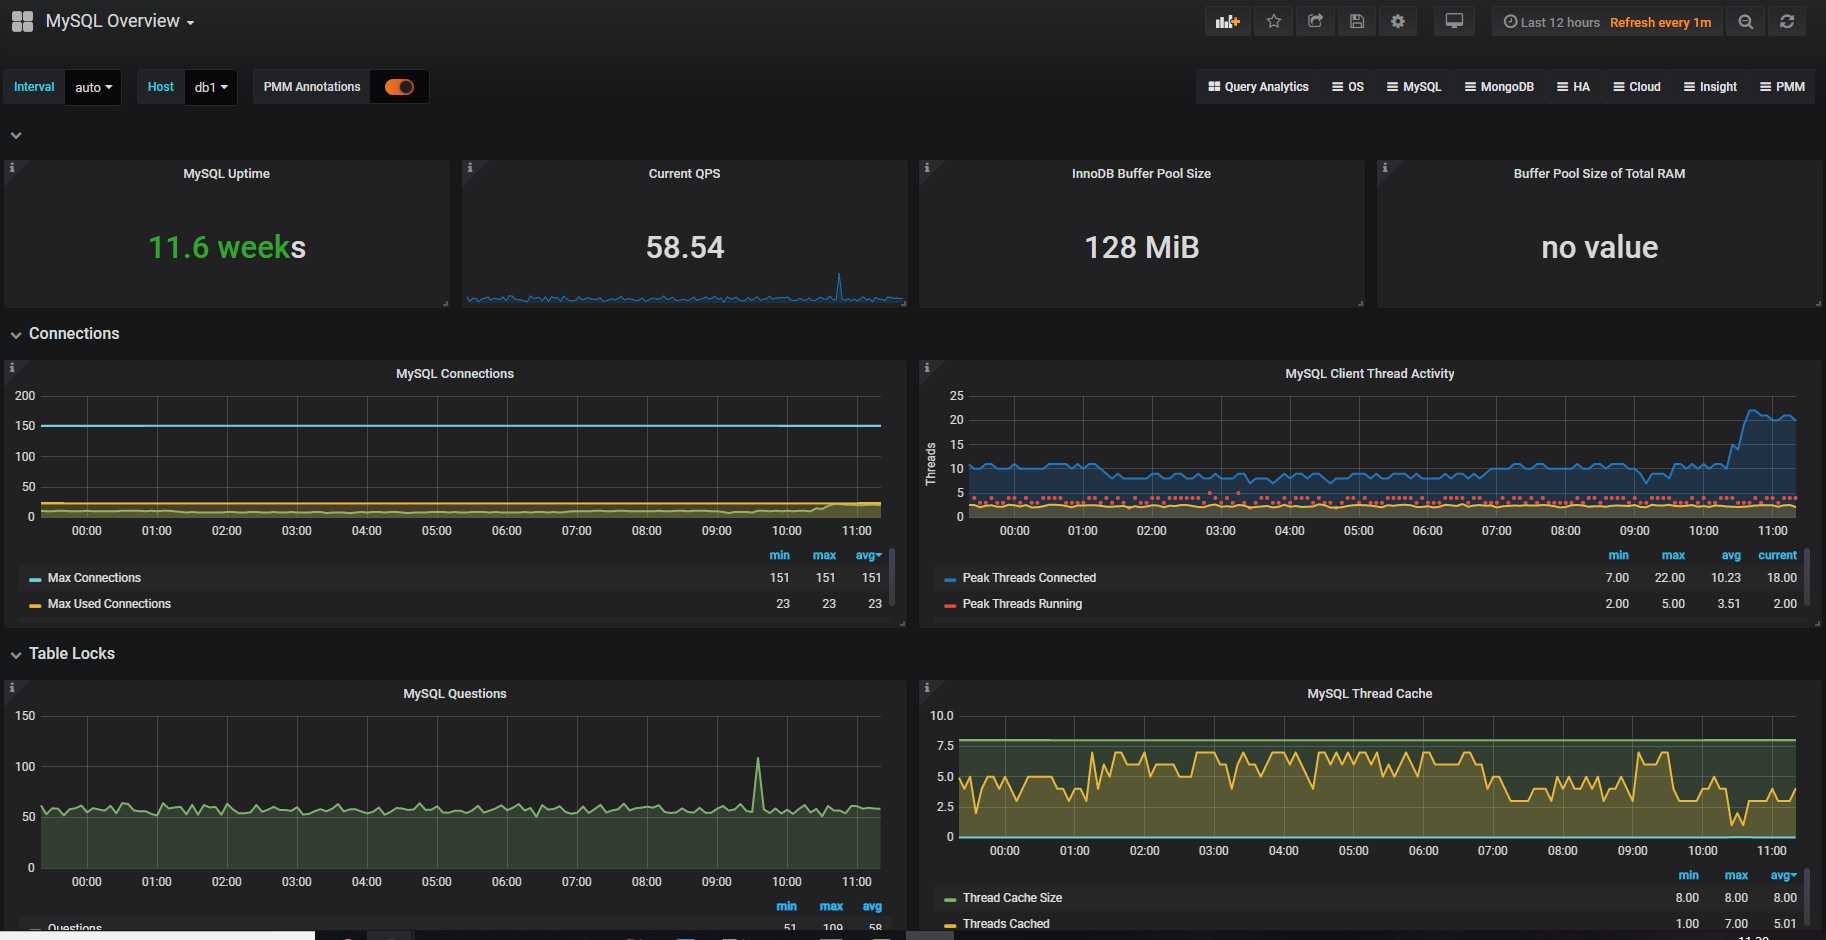This screenshot has width=1826, height=940.
Task: Open info icon on MySQL Thread Cache panel
Action: (x=927, y=688)
